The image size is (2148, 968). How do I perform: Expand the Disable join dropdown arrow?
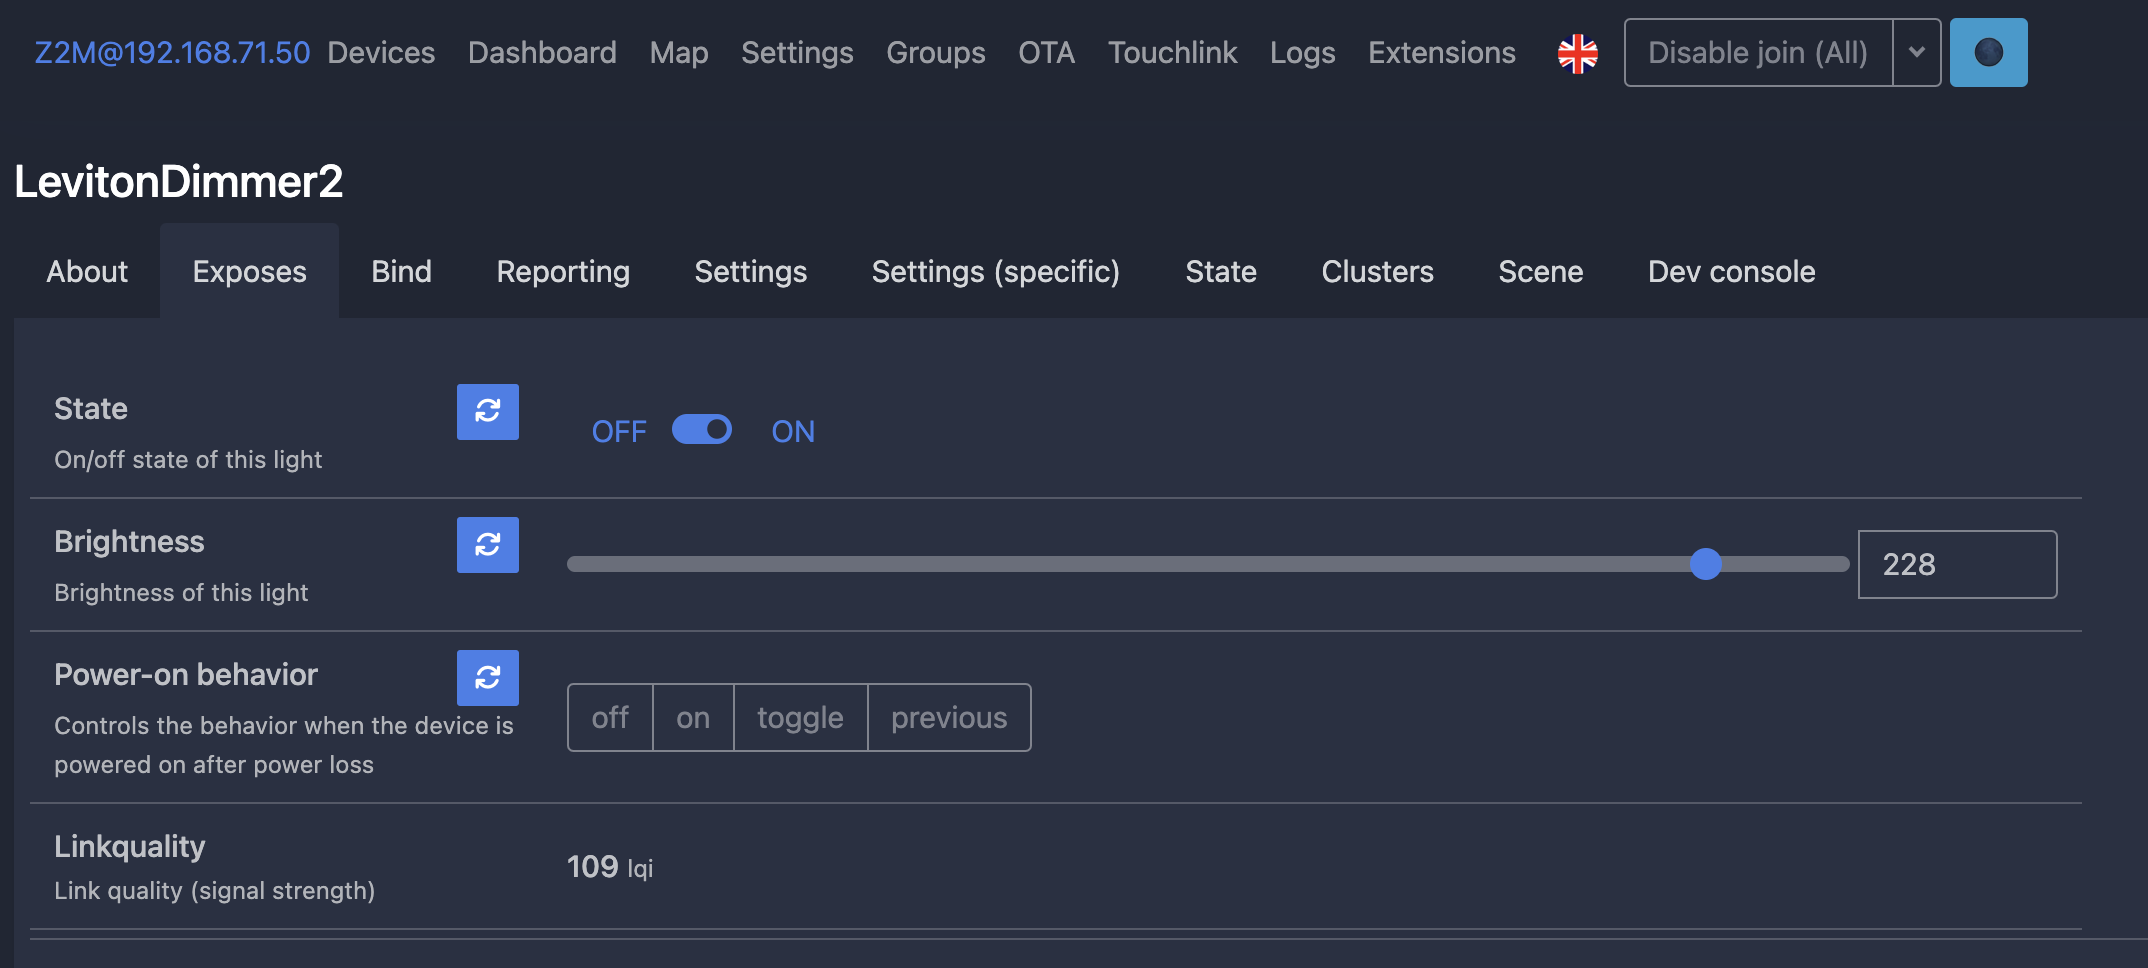(x=1916, y=53)
